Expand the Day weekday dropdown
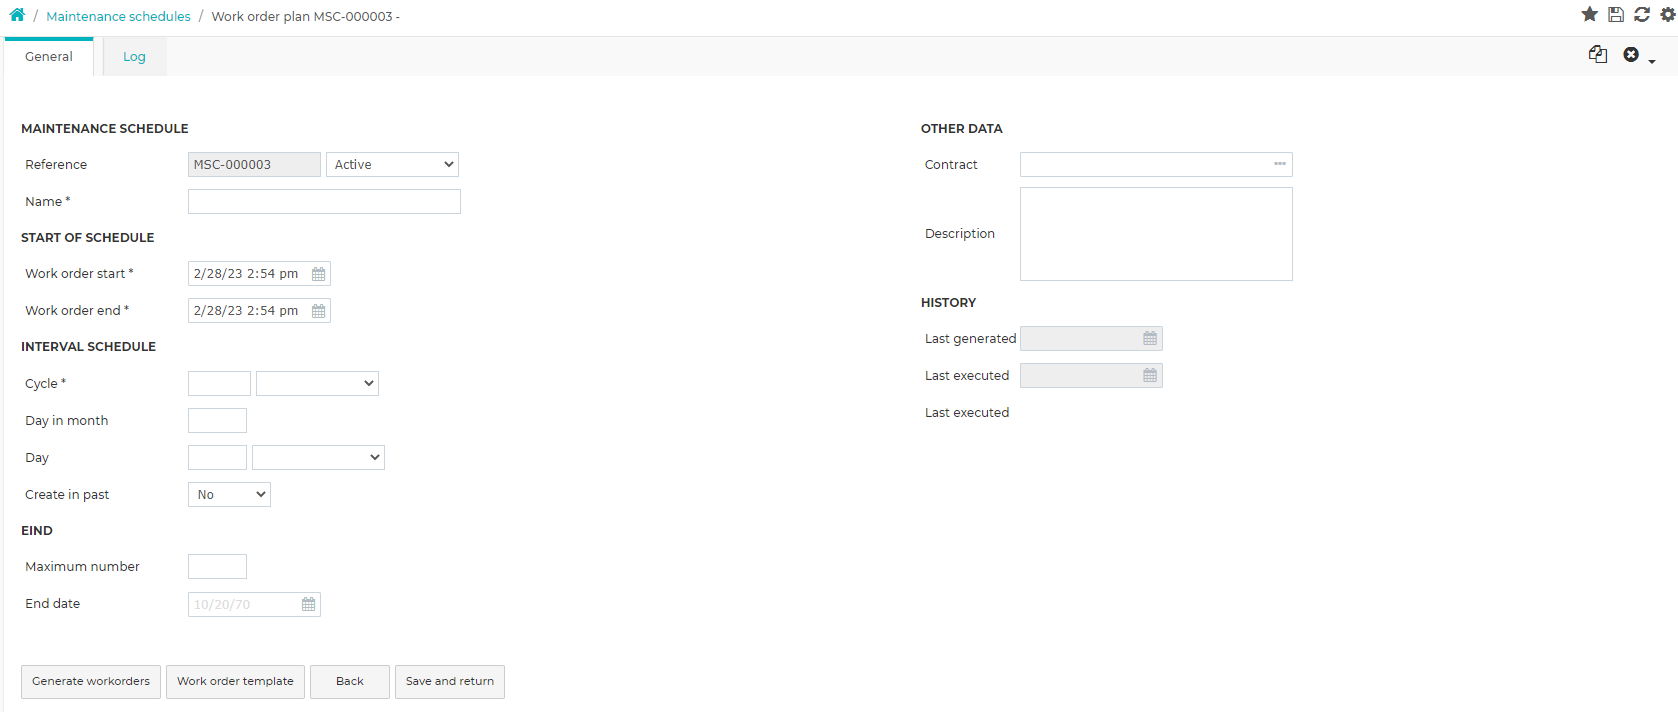This screenshot has width=1678, height=712. pos(318,457)
